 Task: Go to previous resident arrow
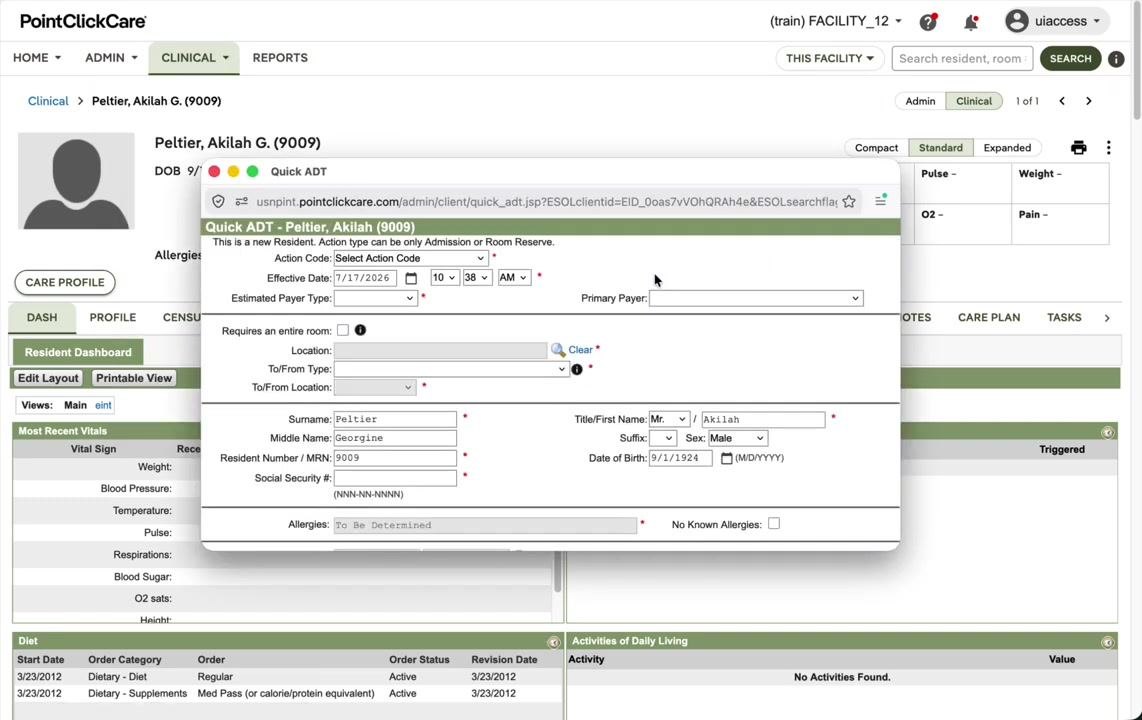coord(1062,101)
